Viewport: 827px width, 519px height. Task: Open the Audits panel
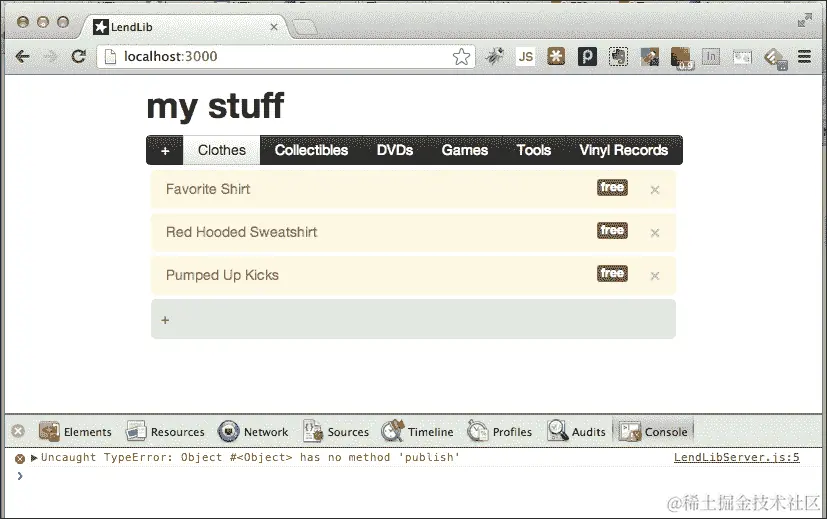[576, 431]
